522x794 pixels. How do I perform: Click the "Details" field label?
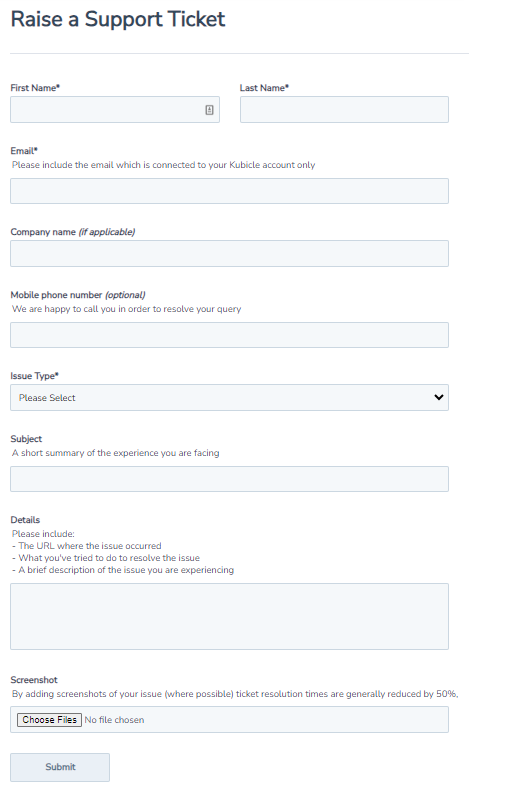point(25,520)
